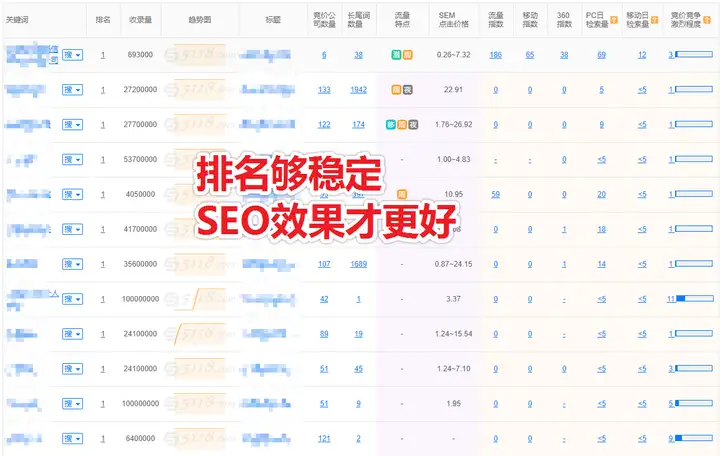
Task: Open trend chart in the 693000 row
Action: pyautogui.click(x=200, y=55)
